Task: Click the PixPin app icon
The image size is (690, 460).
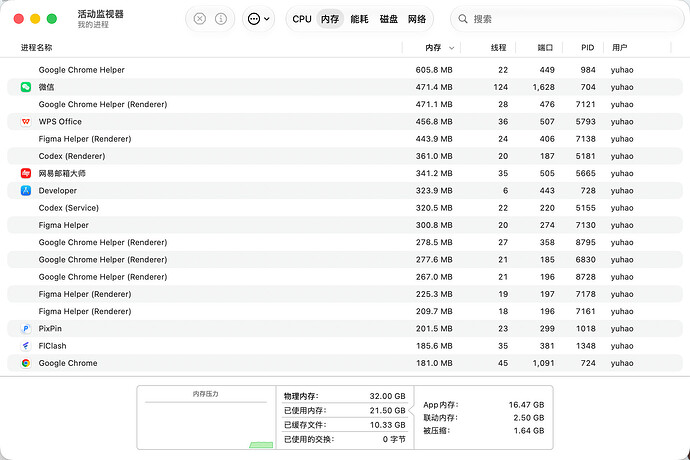Action: (x=26, y=328)
